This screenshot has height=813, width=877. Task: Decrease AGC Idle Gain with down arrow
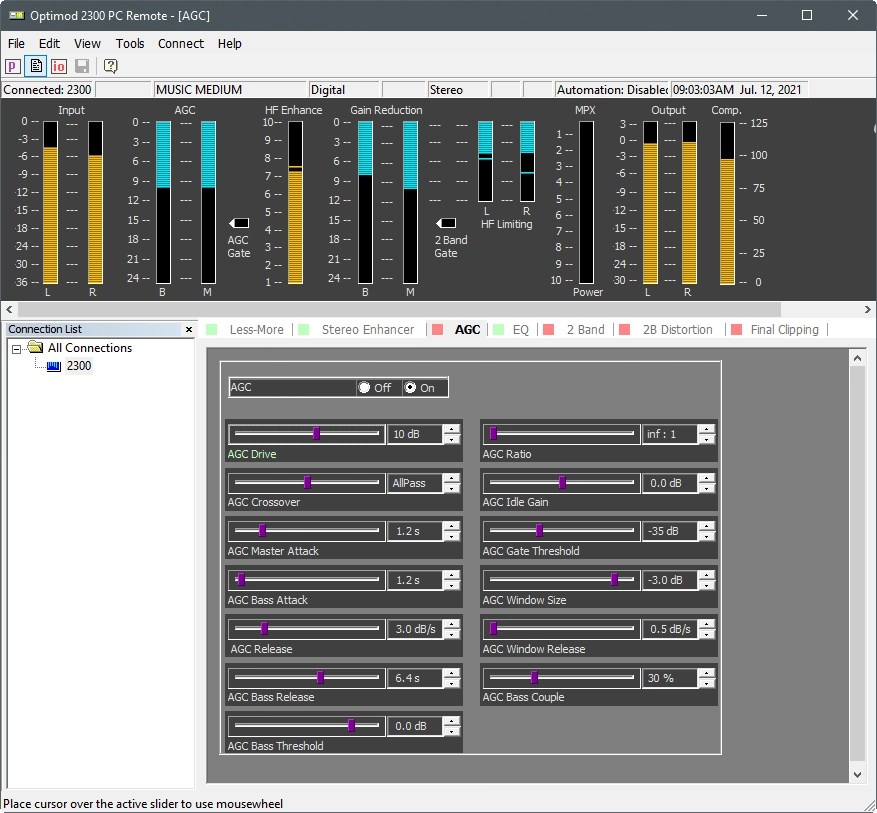pos(707,488)
